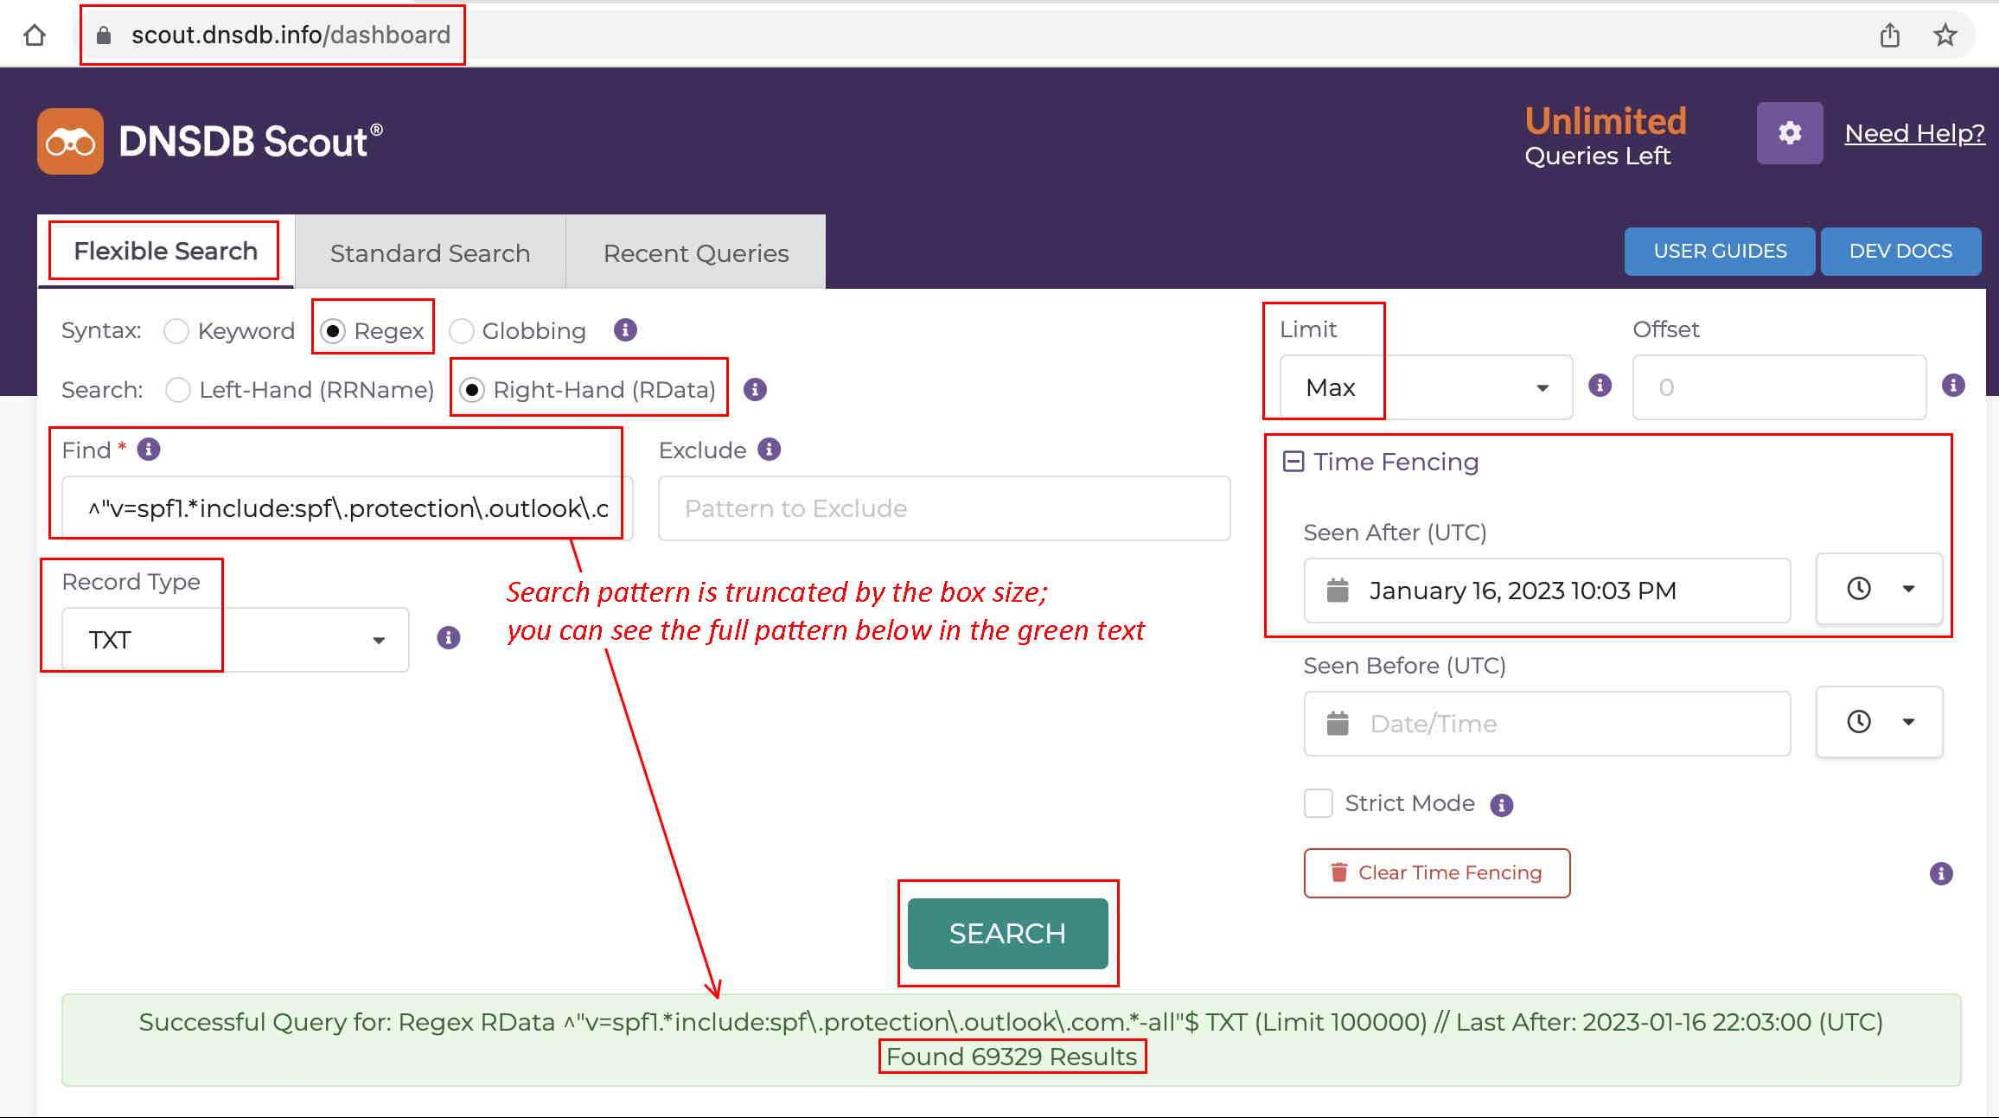This screenshot has height=1118, width=1999.
Task: Click the info icon next to Globbing
Action: (x=624, y=331)
